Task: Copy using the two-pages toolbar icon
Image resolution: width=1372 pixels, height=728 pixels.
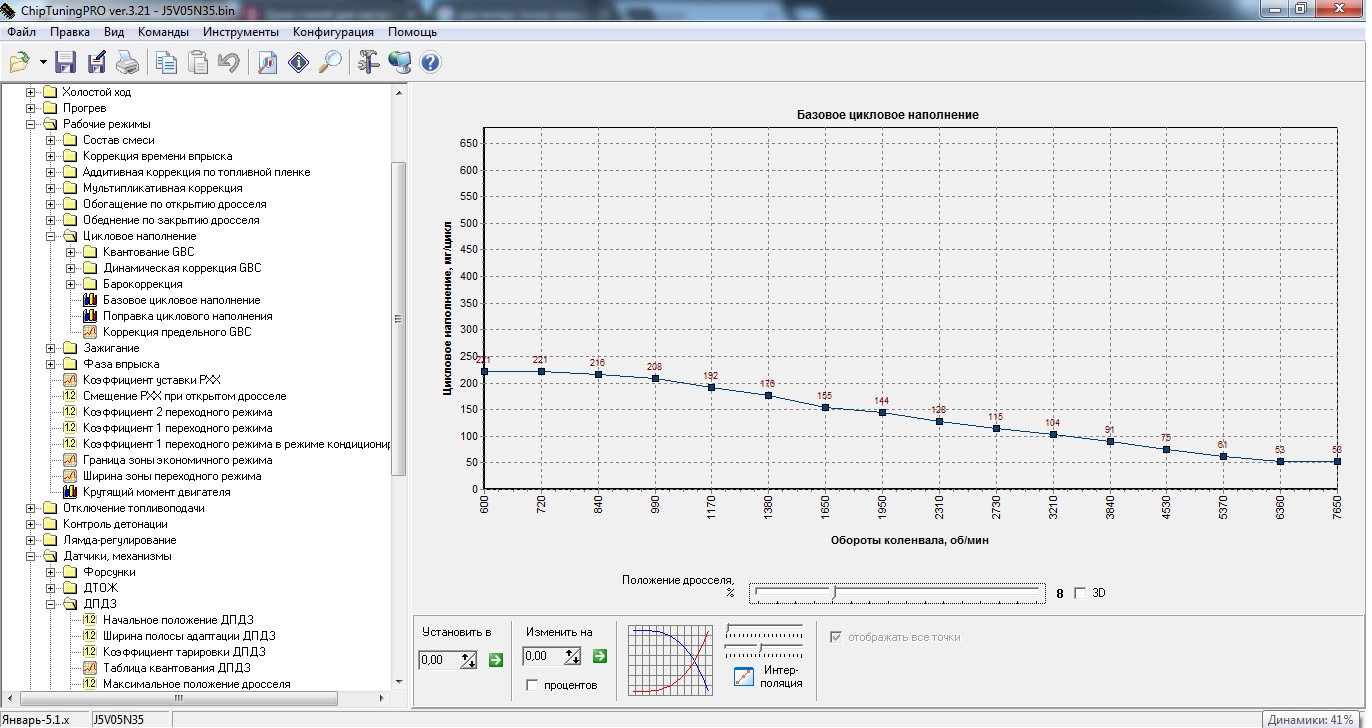Action: click(x=166, y=63)
